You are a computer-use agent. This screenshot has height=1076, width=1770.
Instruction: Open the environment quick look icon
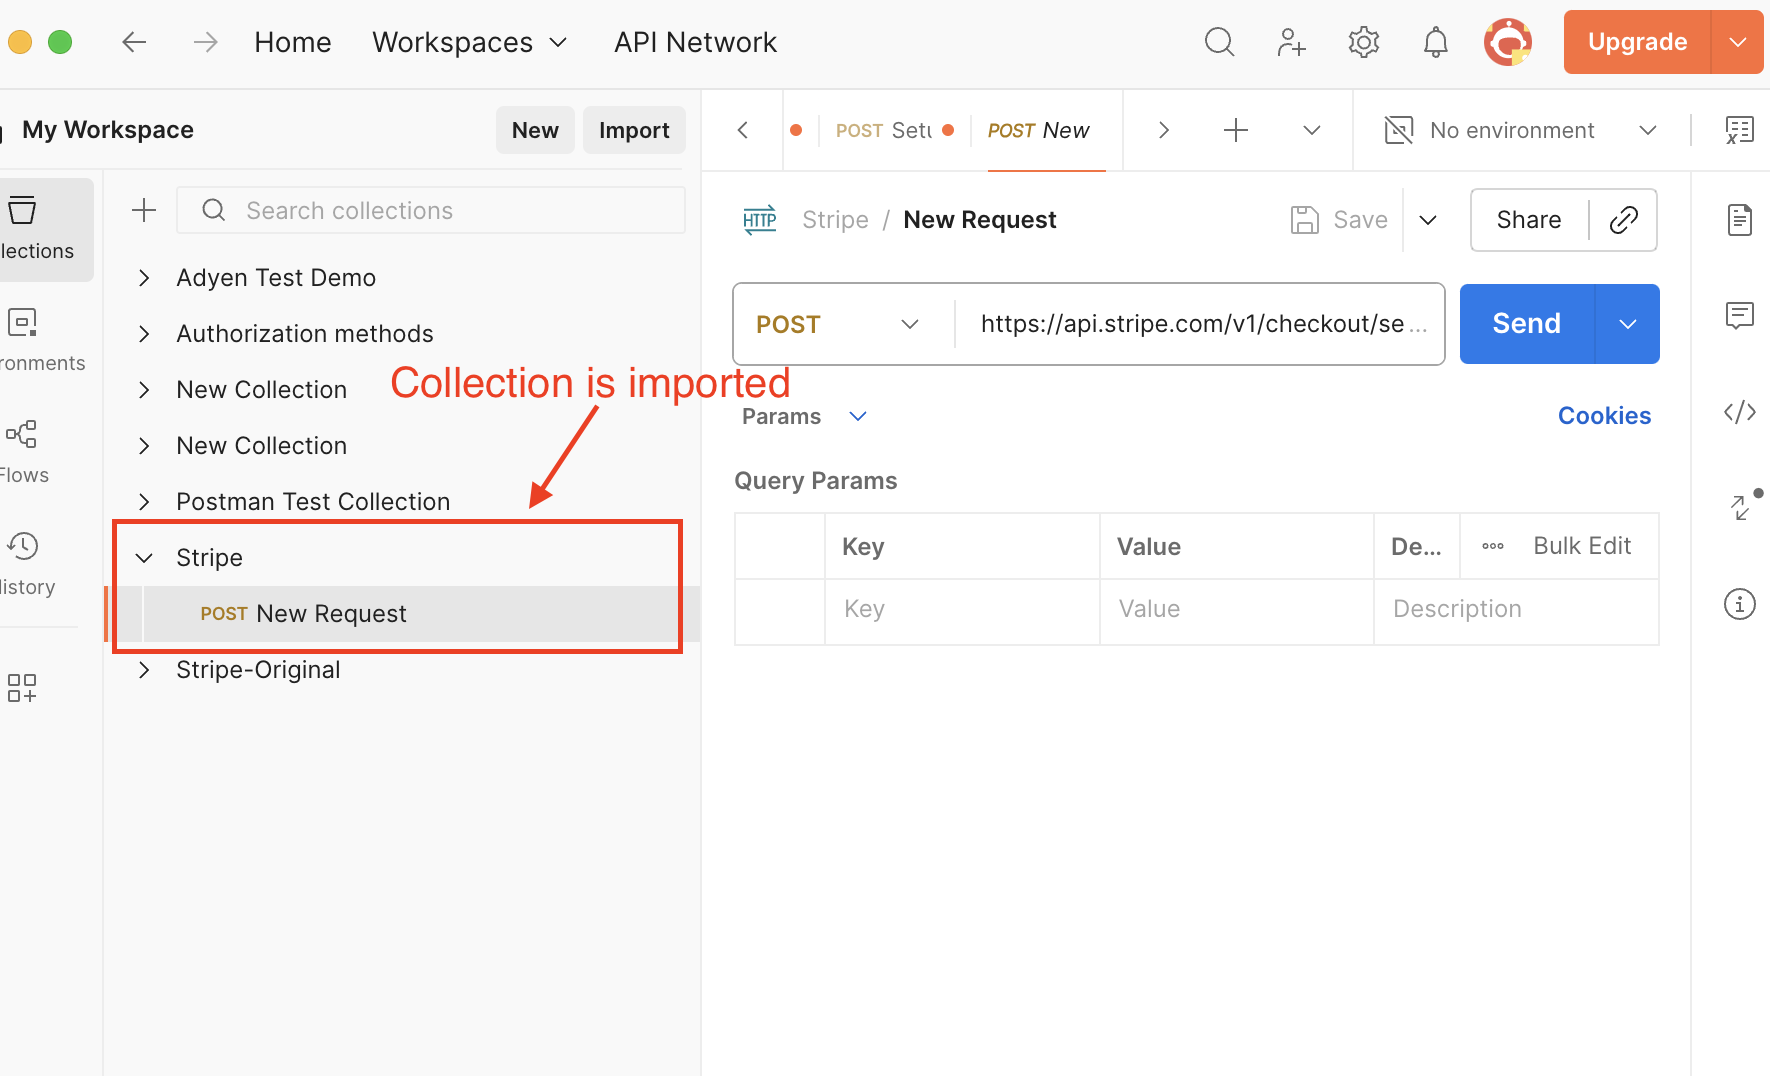(x=1740, y=130)
